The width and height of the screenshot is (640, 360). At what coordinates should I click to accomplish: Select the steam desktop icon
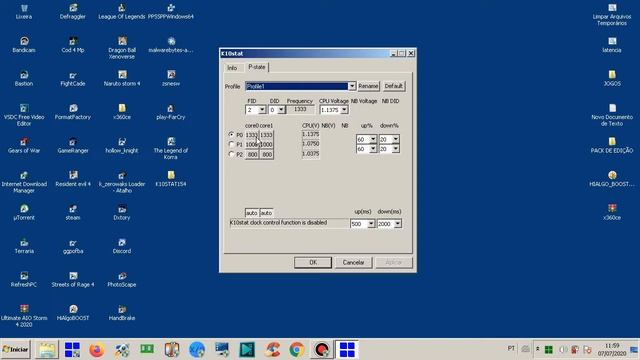[73, 212]
